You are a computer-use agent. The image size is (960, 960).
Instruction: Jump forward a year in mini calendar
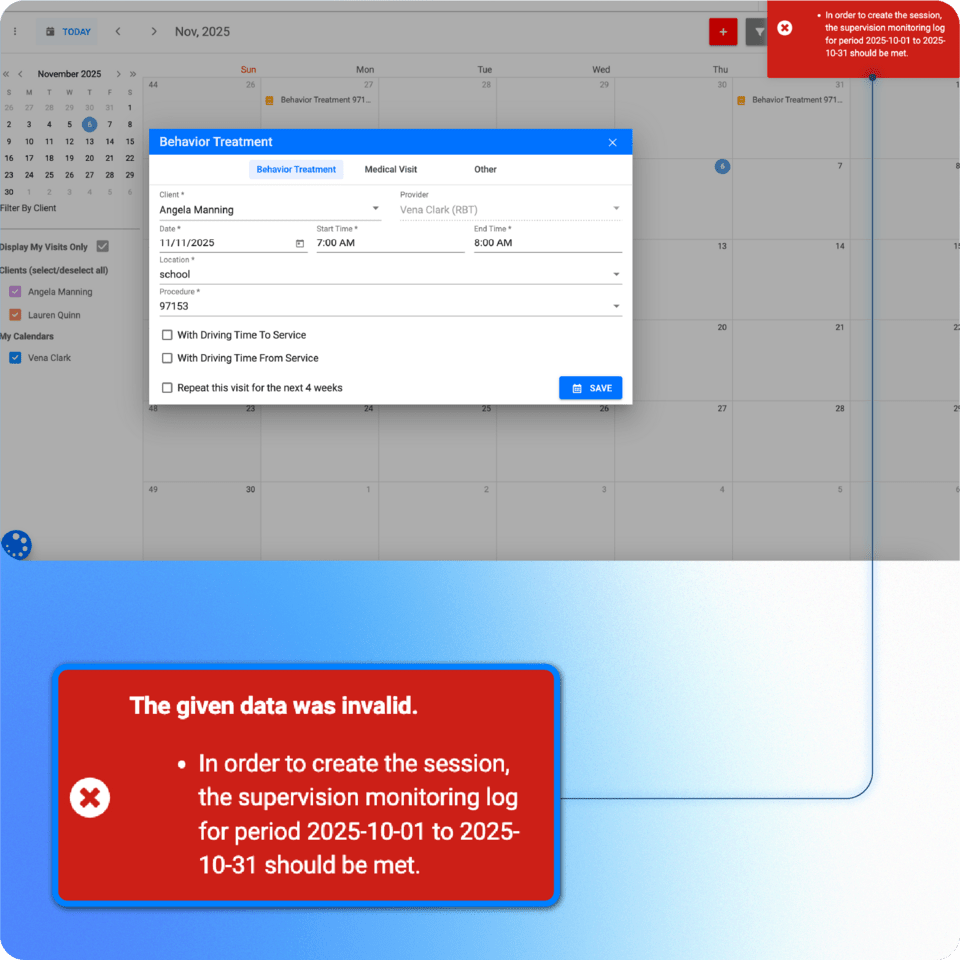point(133,74)
